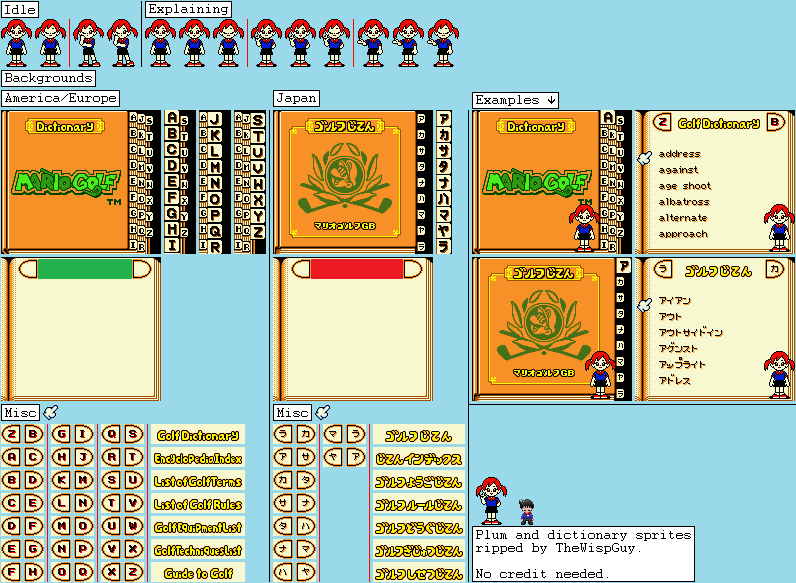796x583 pixels.
Task: Click the Plum sprite beside the small boy
Action: coord(491,501)
